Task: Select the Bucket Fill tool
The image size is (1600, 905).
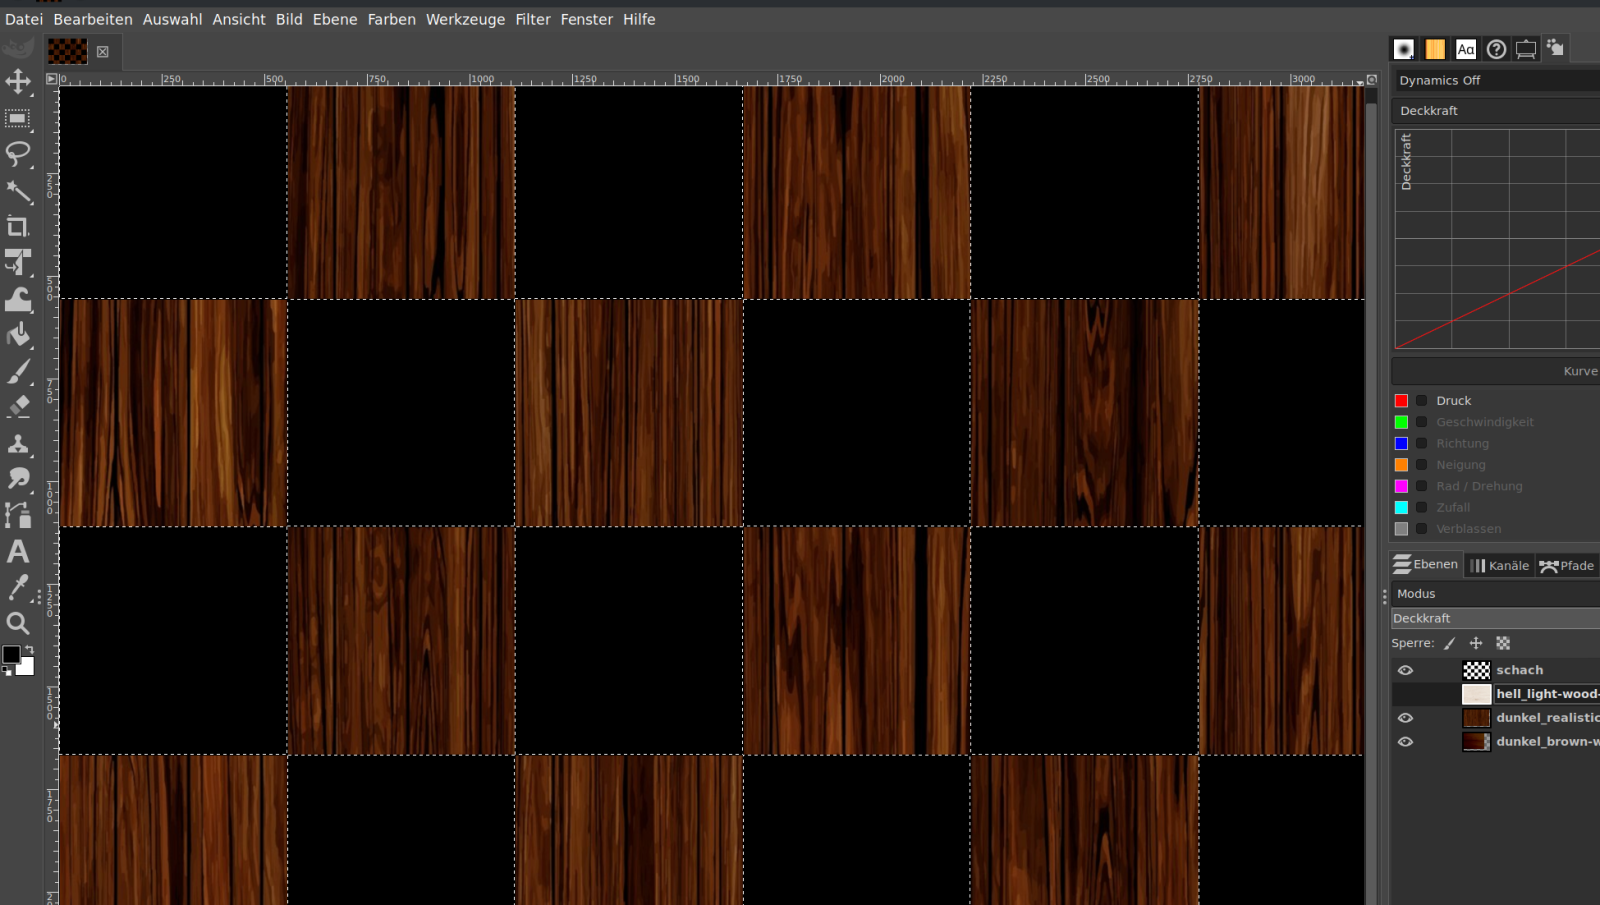Action: coord(18,335)
